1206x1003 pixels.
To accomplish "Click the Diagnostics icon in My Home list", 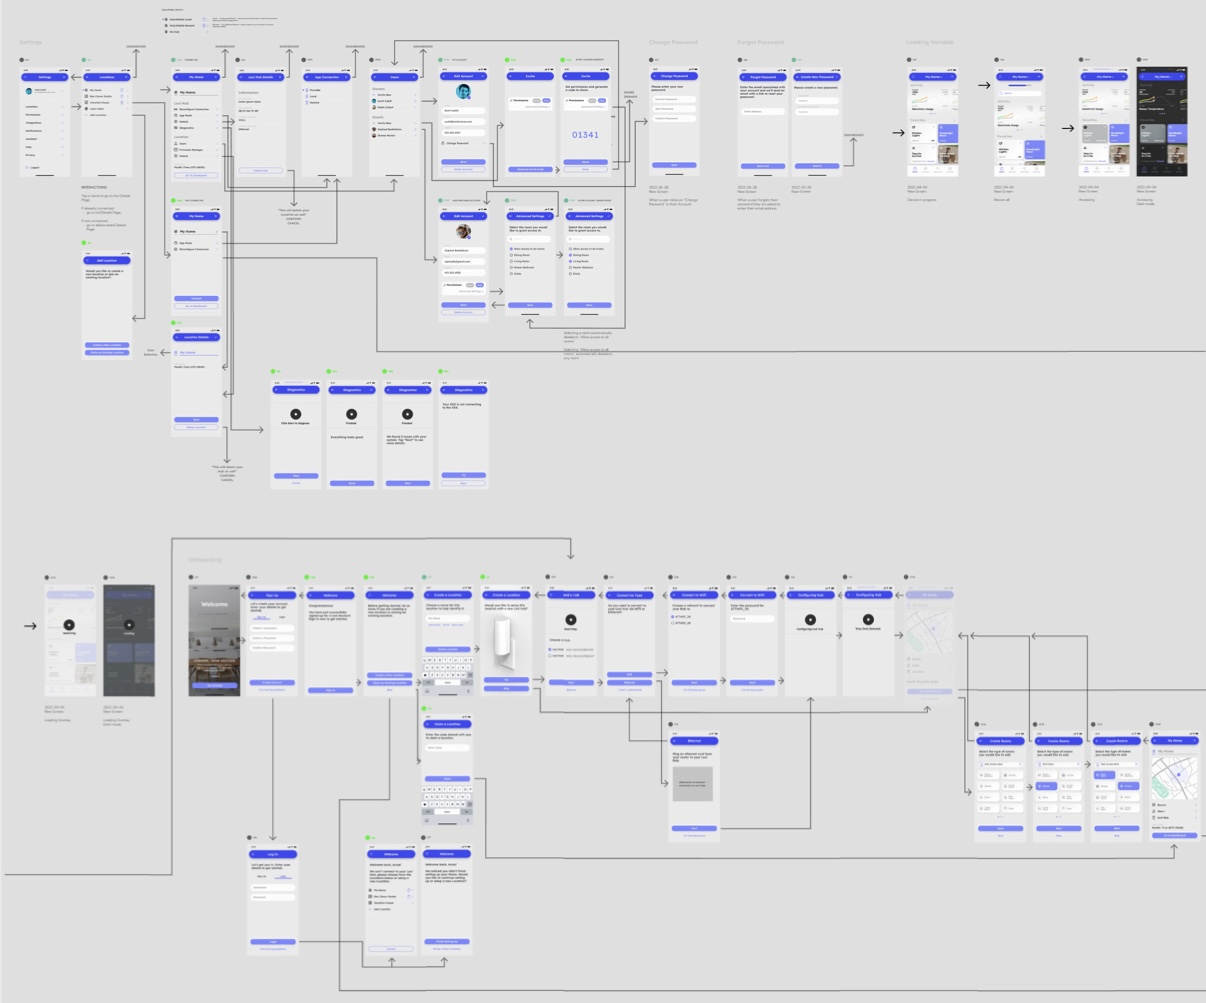I will (x=176, y=127).
